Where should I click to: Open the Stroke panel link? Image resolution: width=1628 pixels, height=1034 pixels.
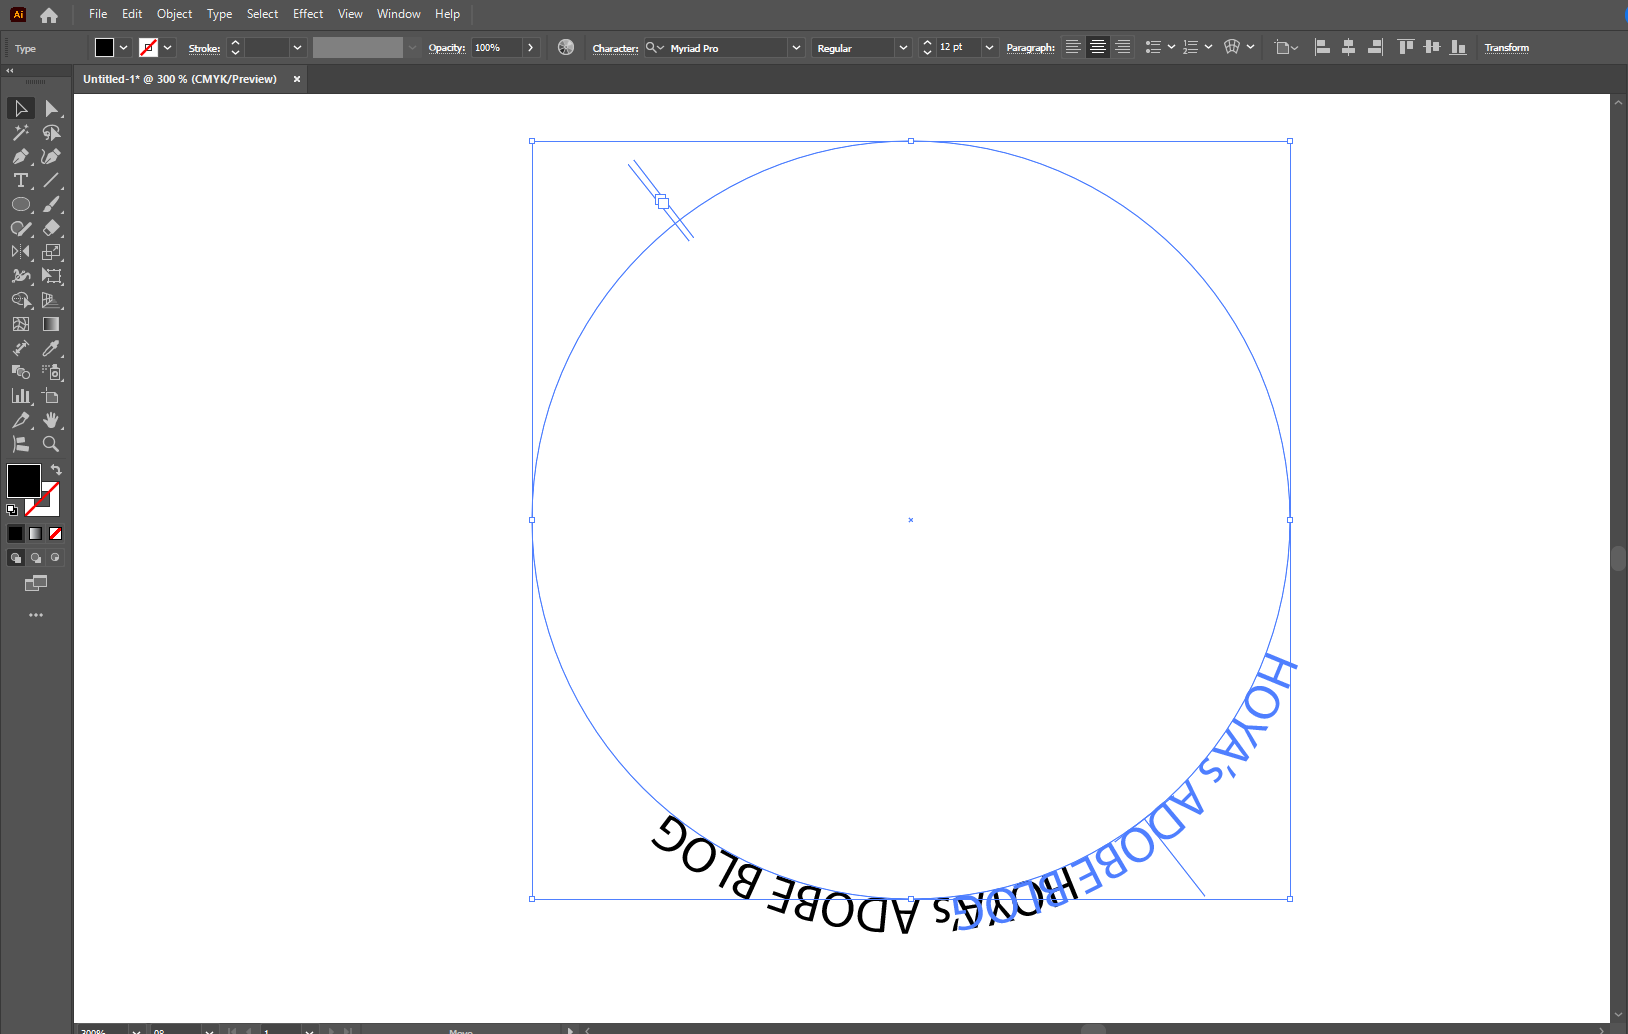tap(205, 48)
